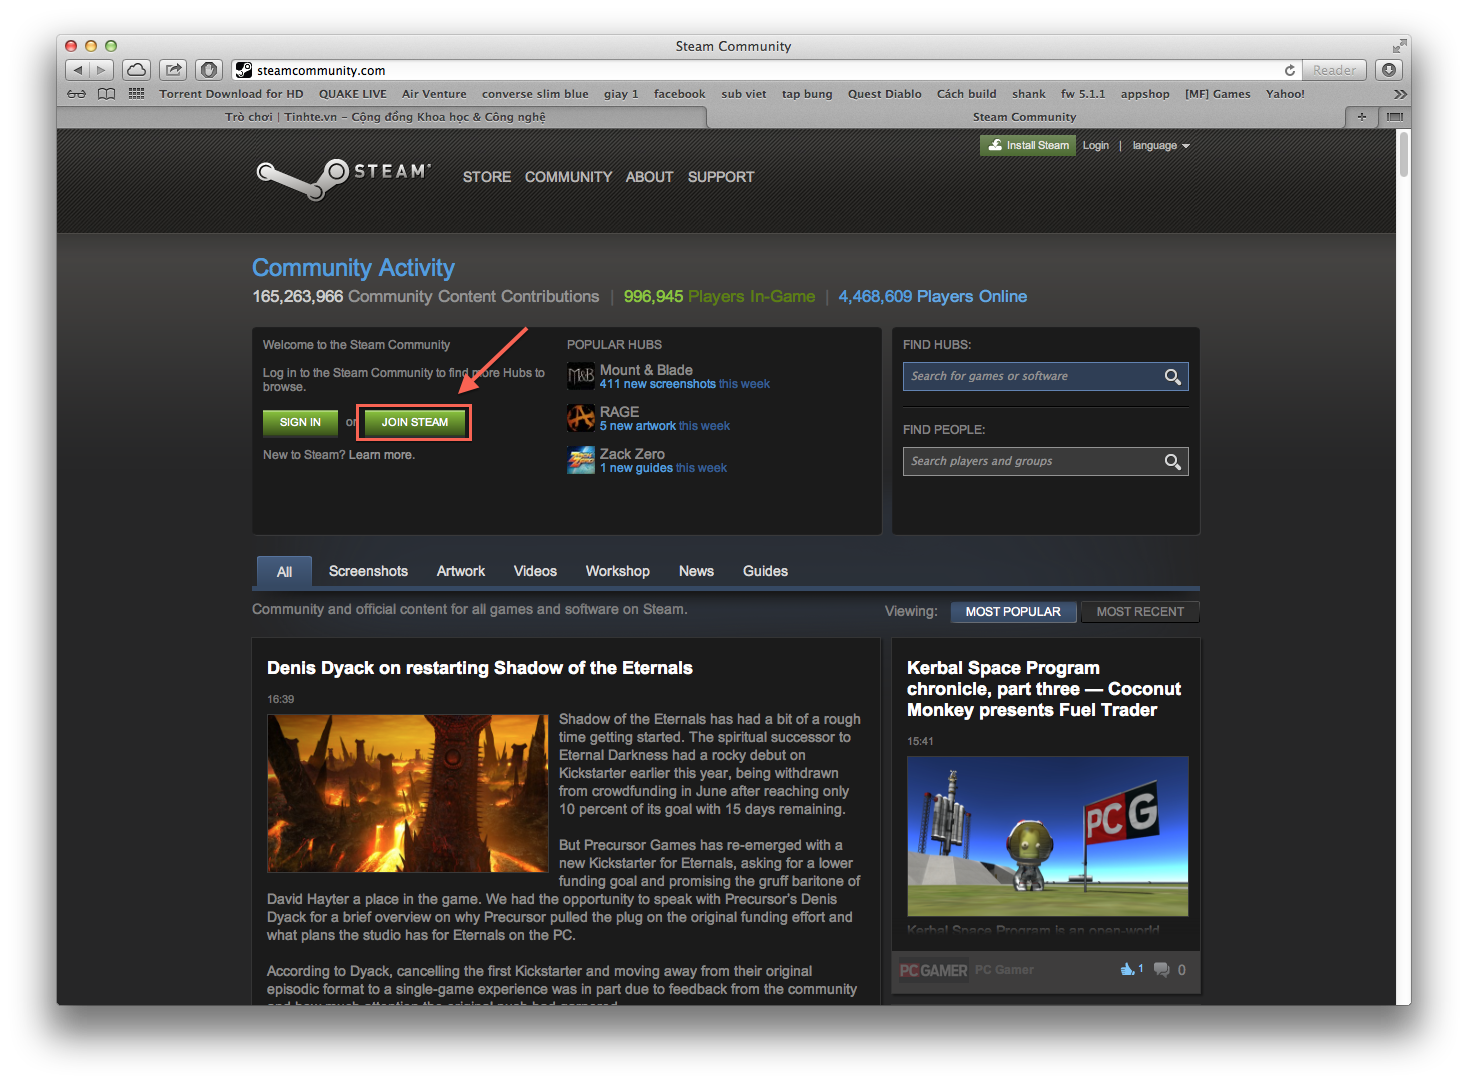Image resolution: width=1468 pixels, height=1084 pixels.
Task: Open the Mount & Blade hub icon
Action: (x=581, y=376)
